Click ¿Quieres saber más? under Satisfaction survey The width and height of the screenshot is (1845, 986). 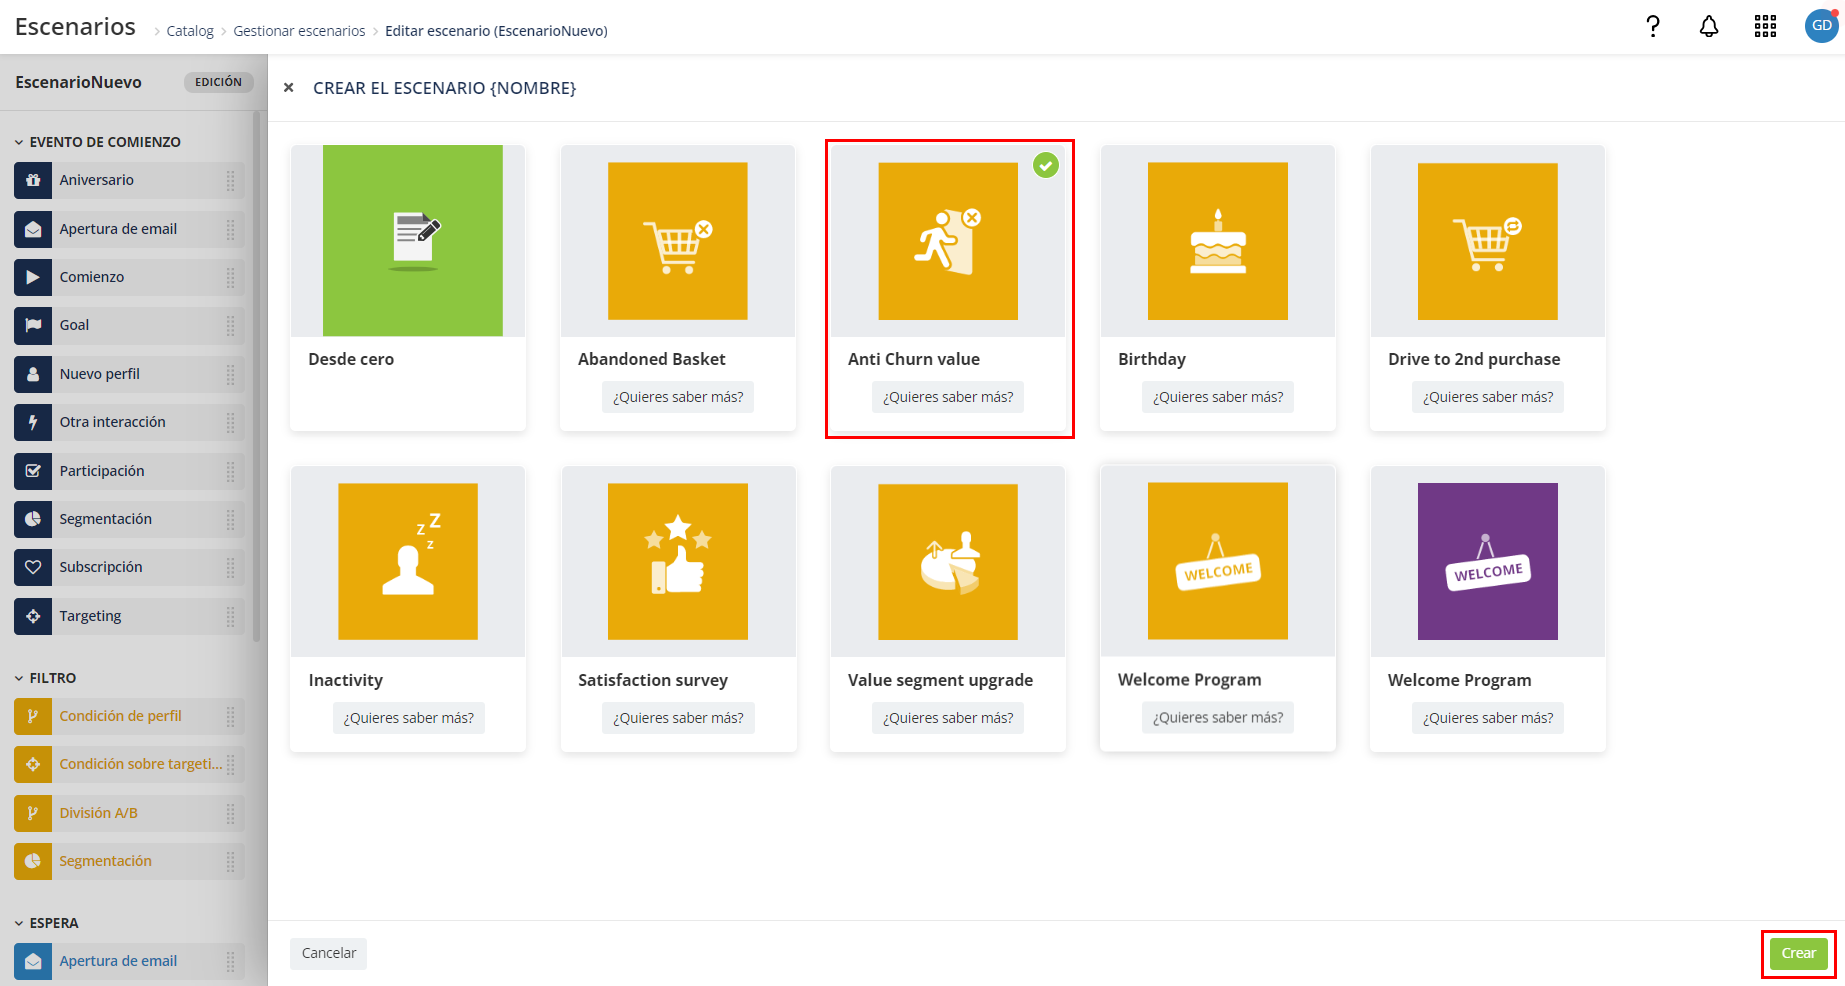(678, 718)
